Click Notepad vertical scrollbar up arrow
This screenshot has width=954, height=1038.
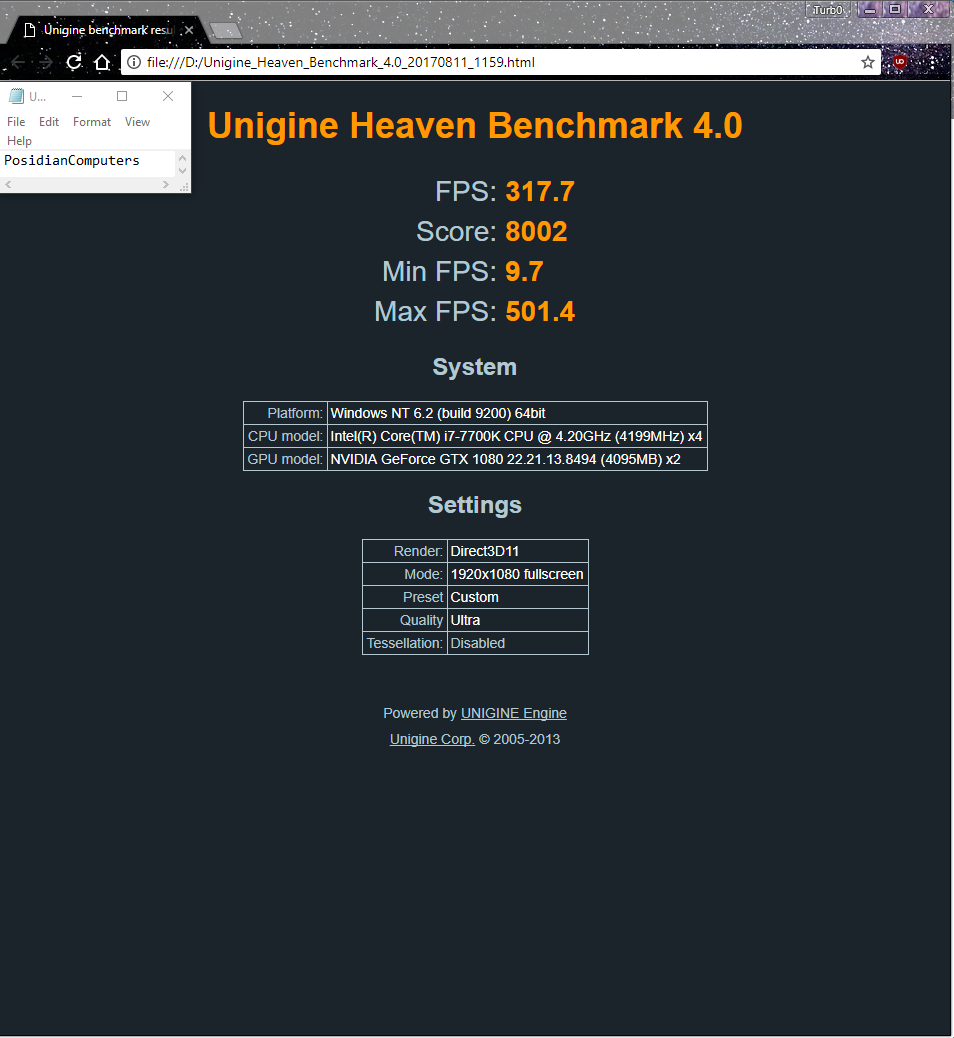[x=183, y=158]
